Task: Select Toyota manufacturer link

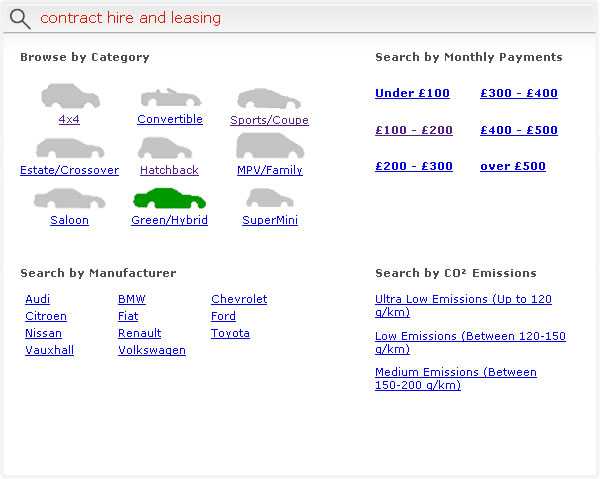Action: [x=230, y=333]
